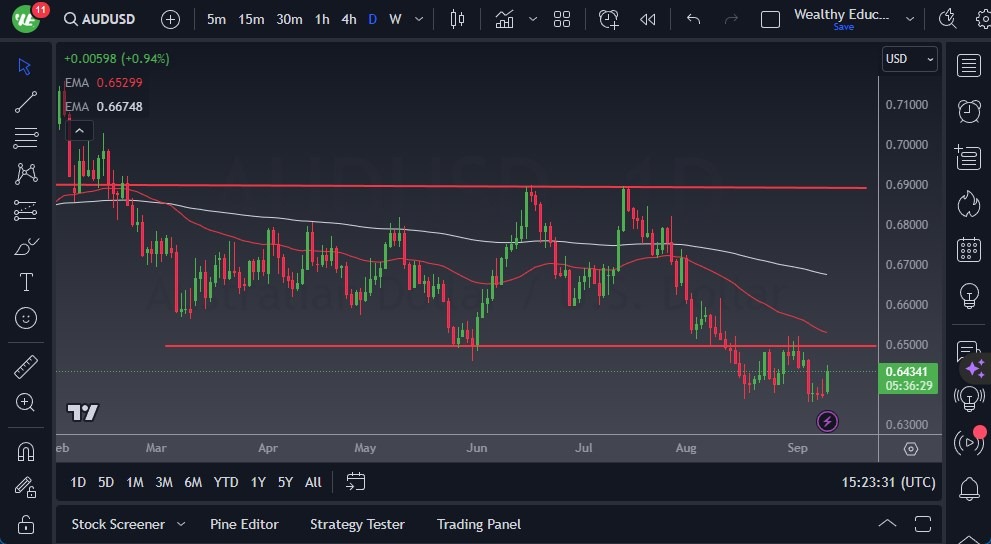Open the USD currency dropdown
The width and height of the screenshot is (991, 544).
pos(909,59)
